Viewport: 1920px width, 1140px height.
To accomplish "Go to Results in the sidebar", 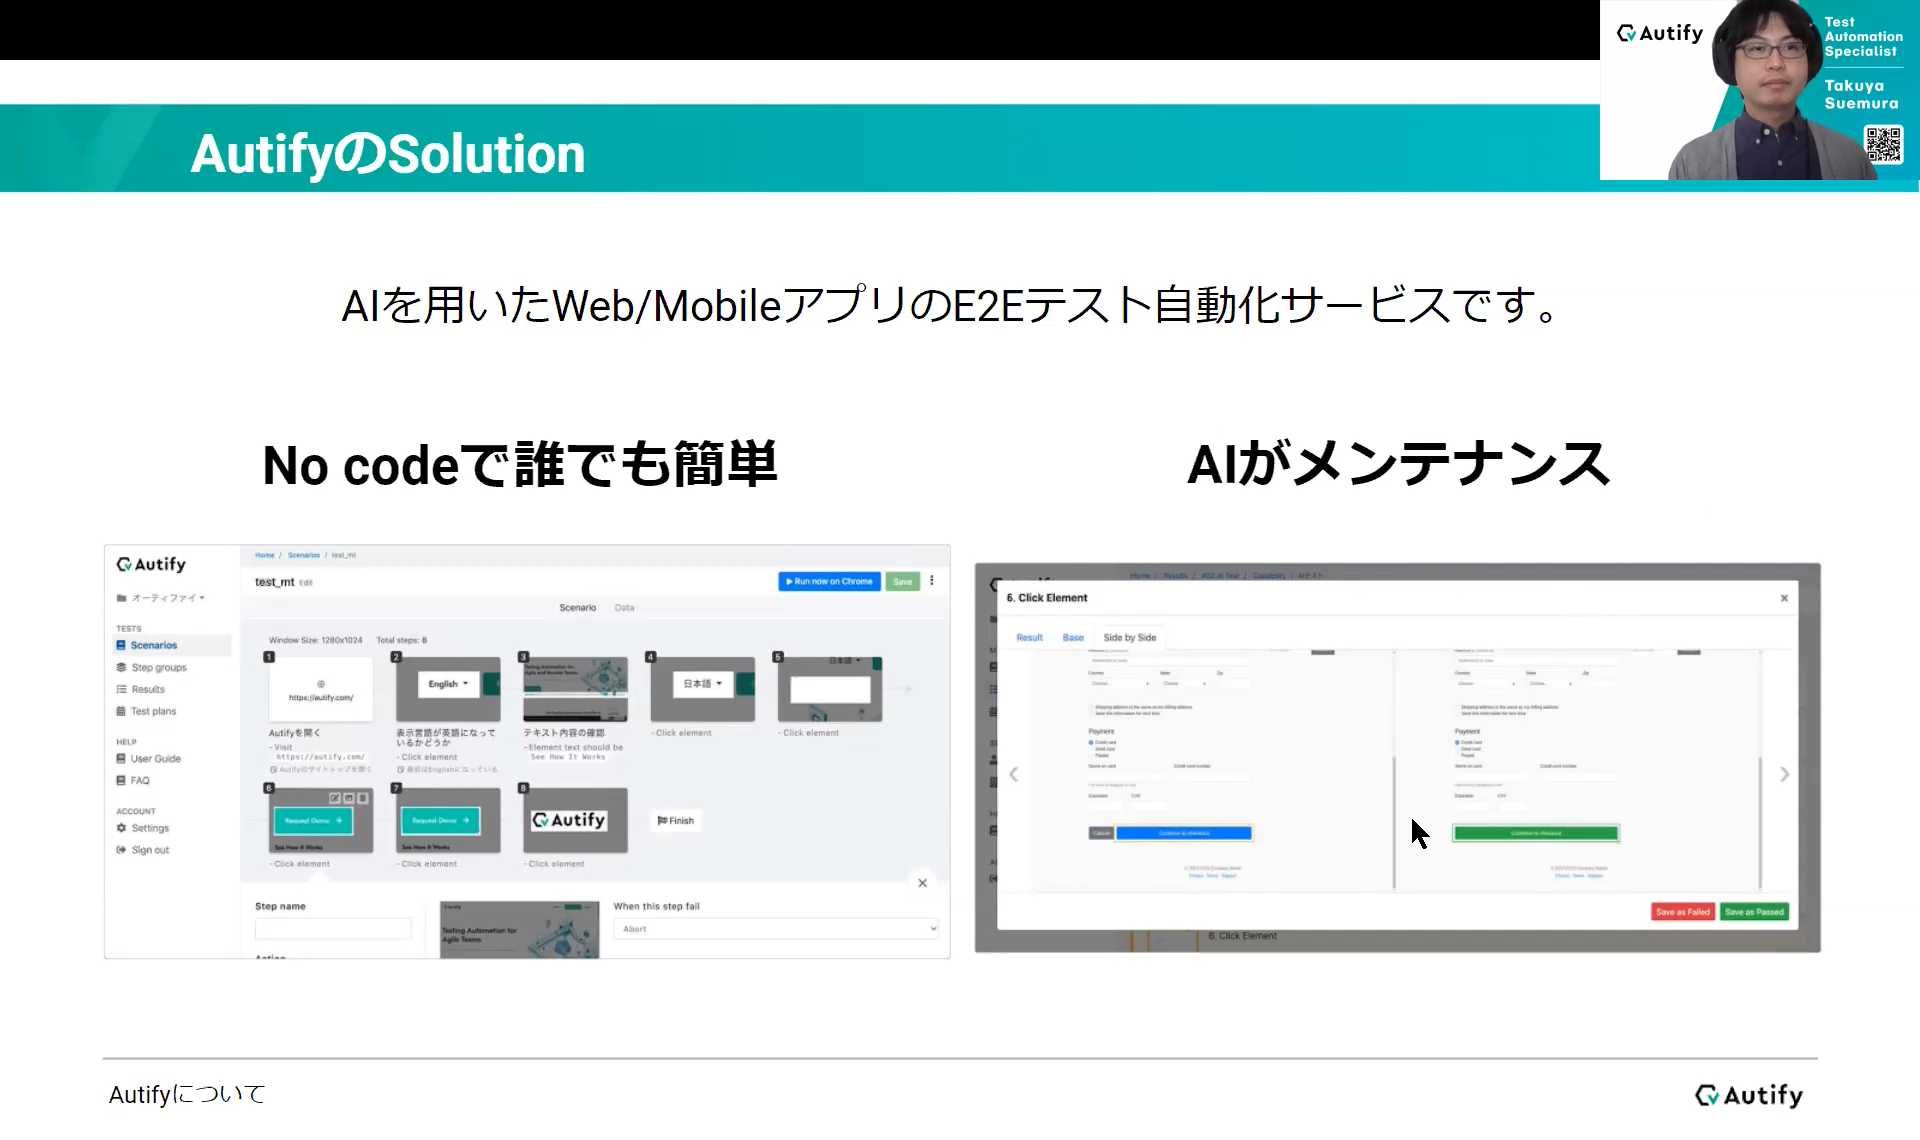I will (x=141, y=689).
